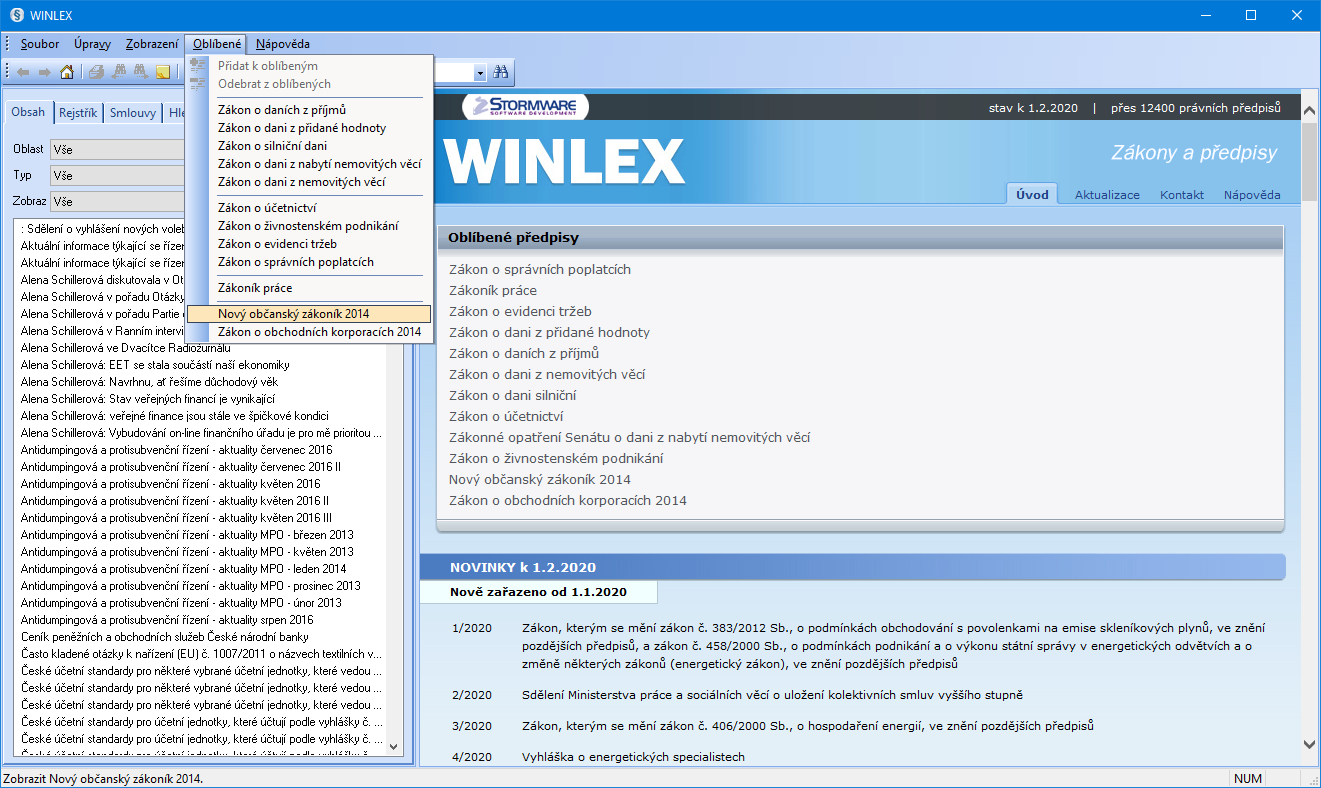The height and width of the screenshot is (788, 1321).
Task: Choose Zákoník práce in the Oblíbené menu
Action: [x=311, y=288]
